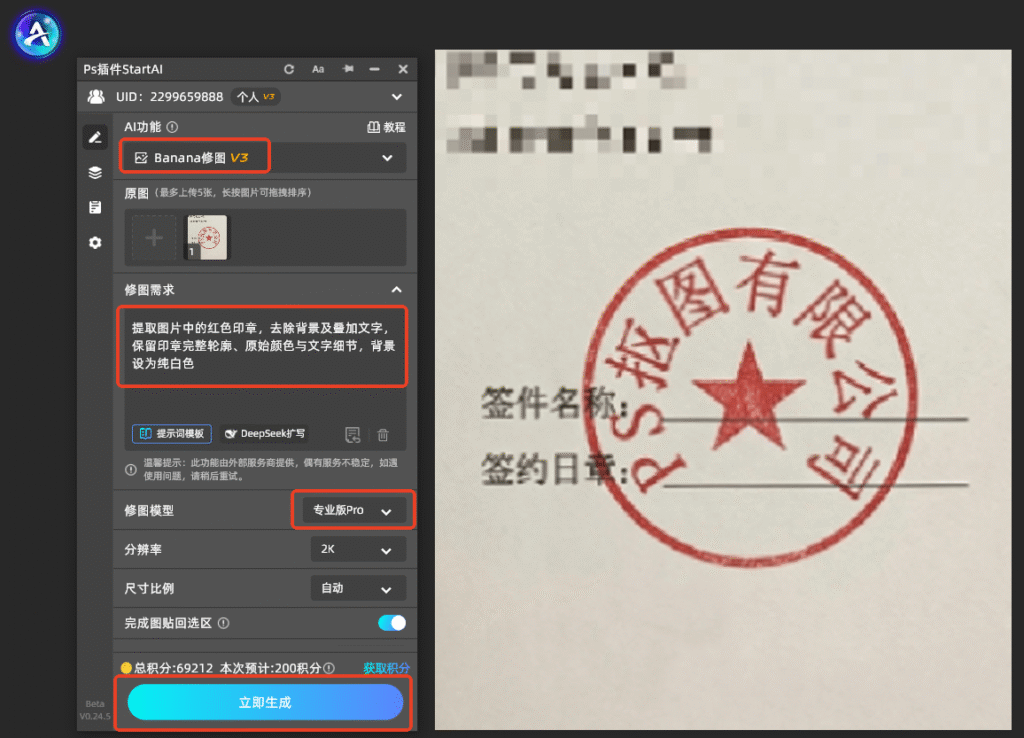Click the 立即生成 generate button
1024x738 pixels.
(265, 702)
